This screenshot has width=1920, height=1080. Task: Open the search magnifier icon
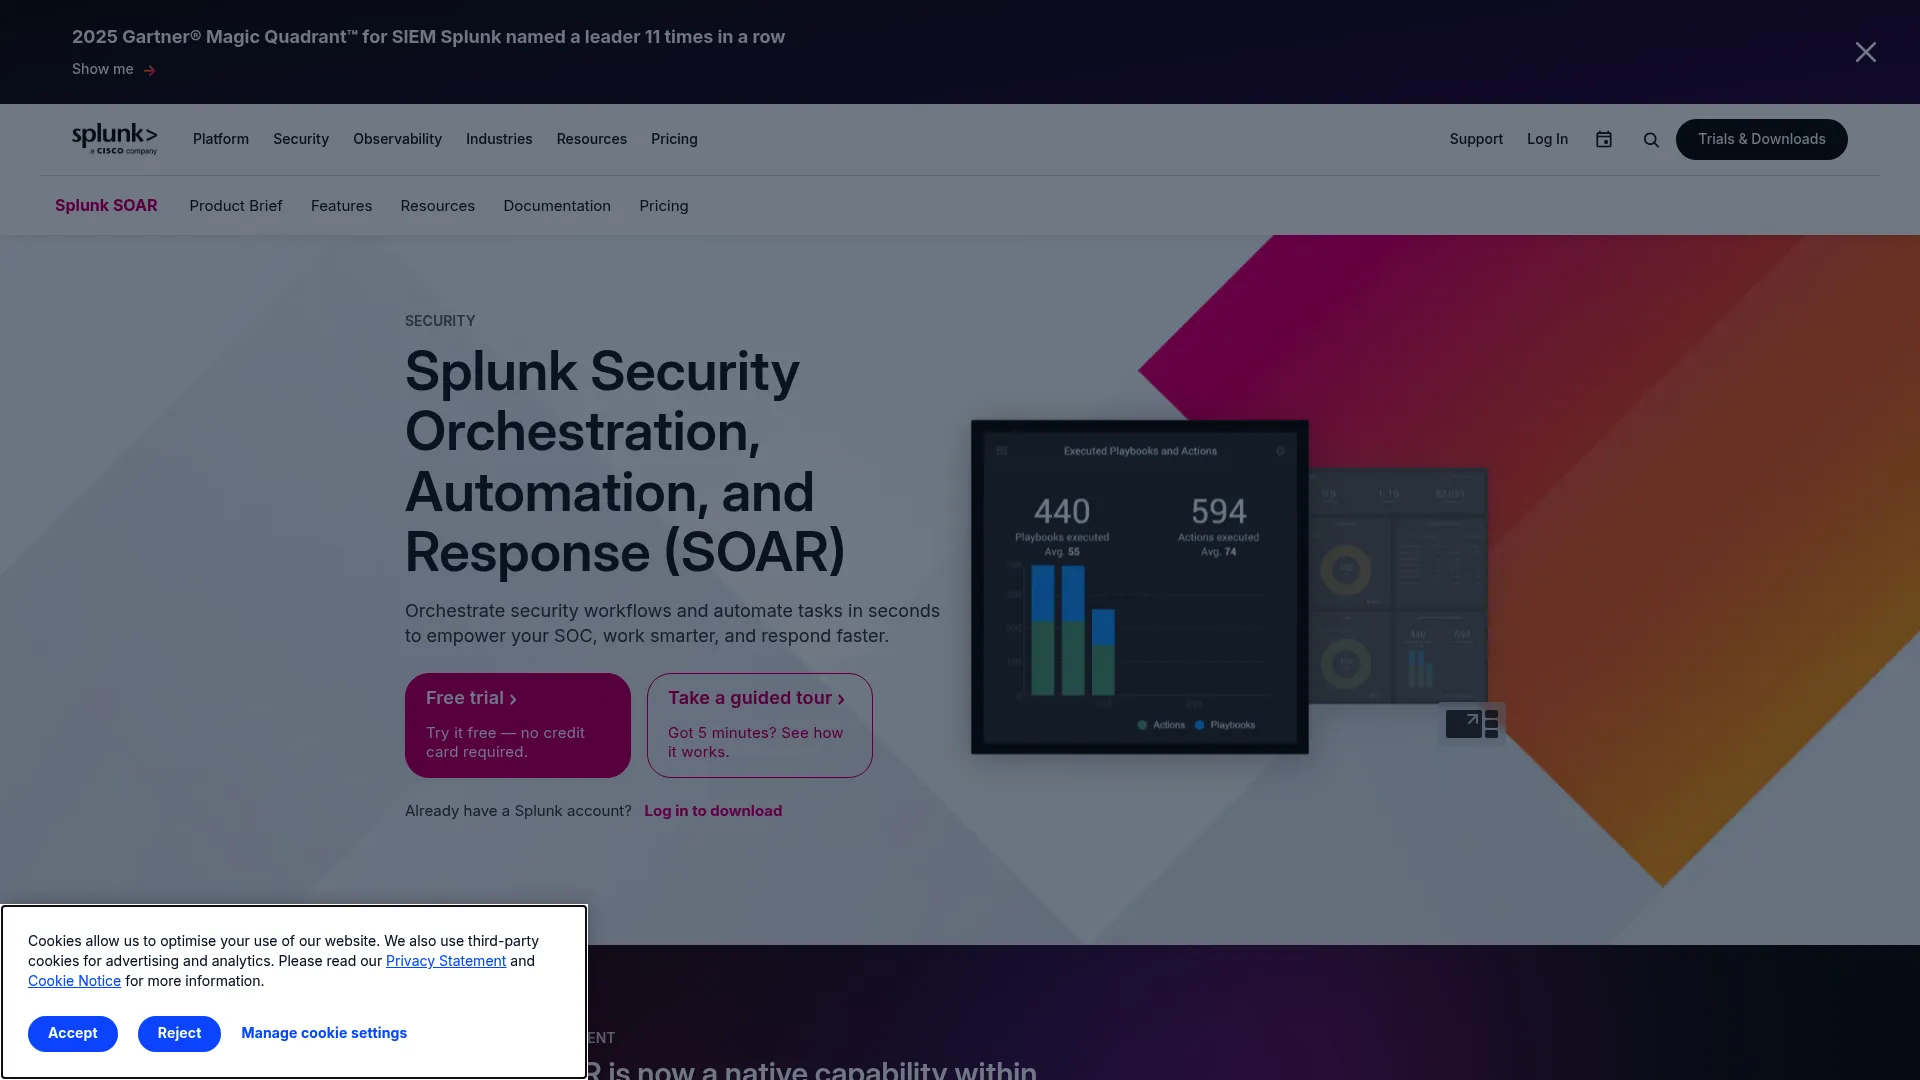pyautogui.click(x=1651, y=140)
